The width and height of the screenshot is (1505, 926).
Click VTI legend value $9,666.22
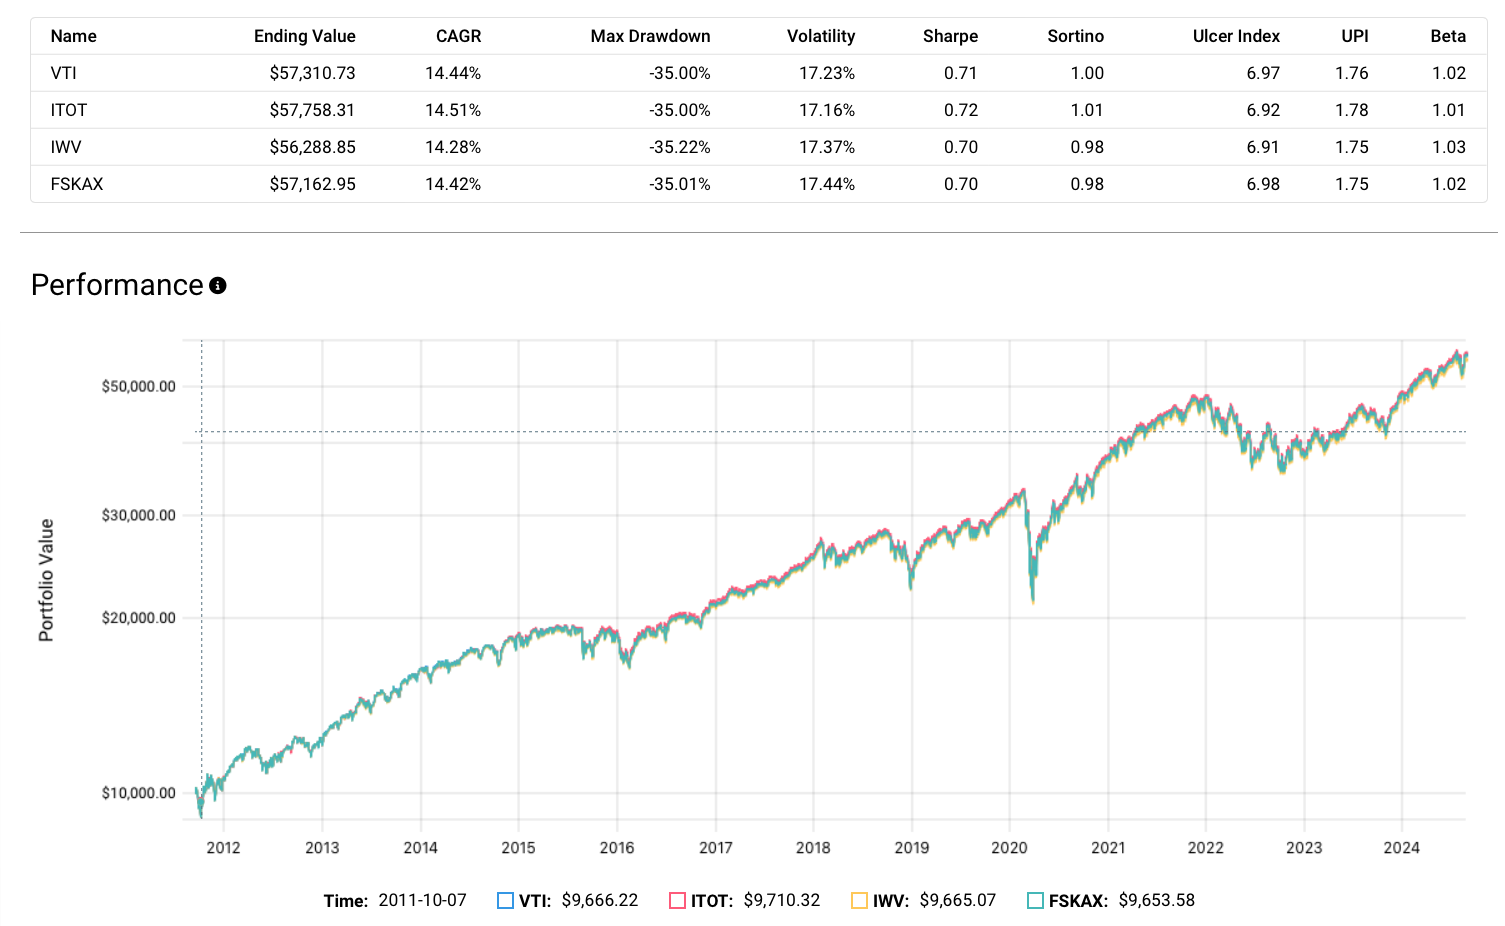600,901
